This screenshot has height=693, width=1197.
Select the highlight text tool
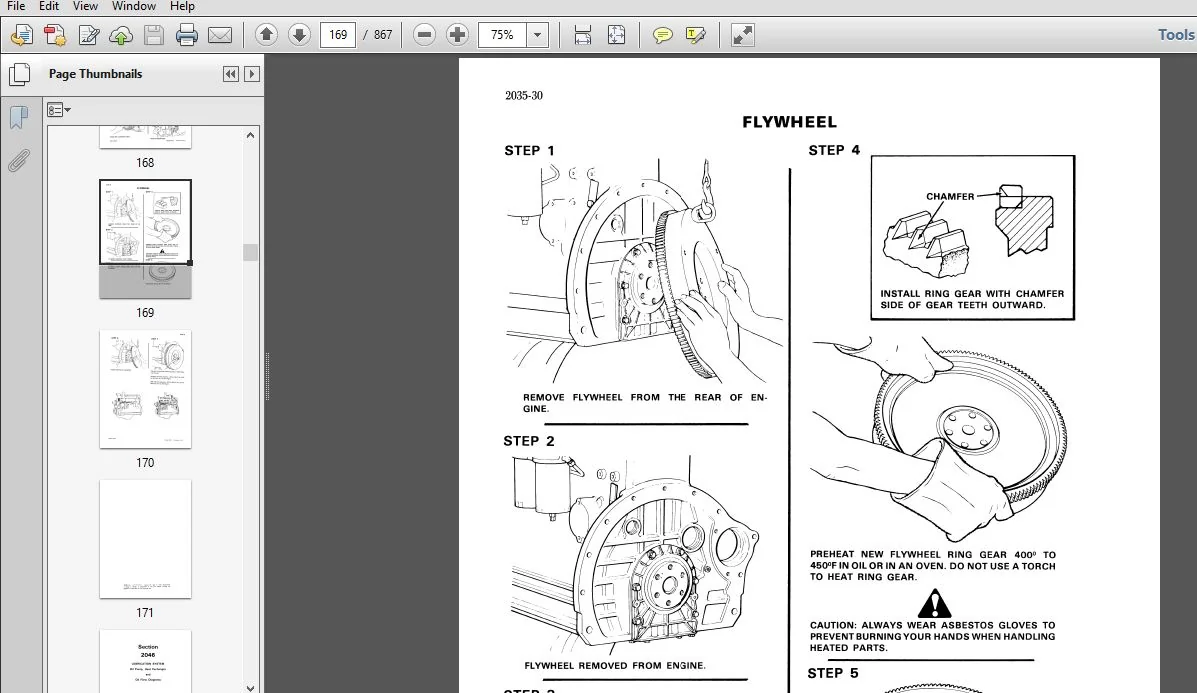tap(695, 35)
